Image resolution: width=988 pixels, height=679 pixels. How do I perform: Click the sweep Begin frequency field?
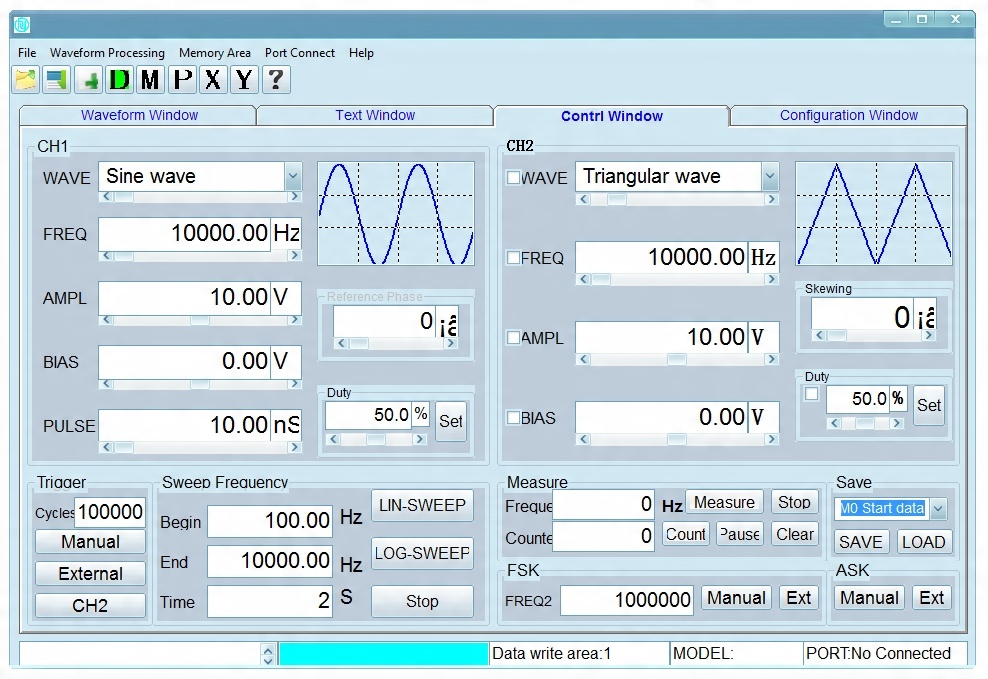click(270, 521)
